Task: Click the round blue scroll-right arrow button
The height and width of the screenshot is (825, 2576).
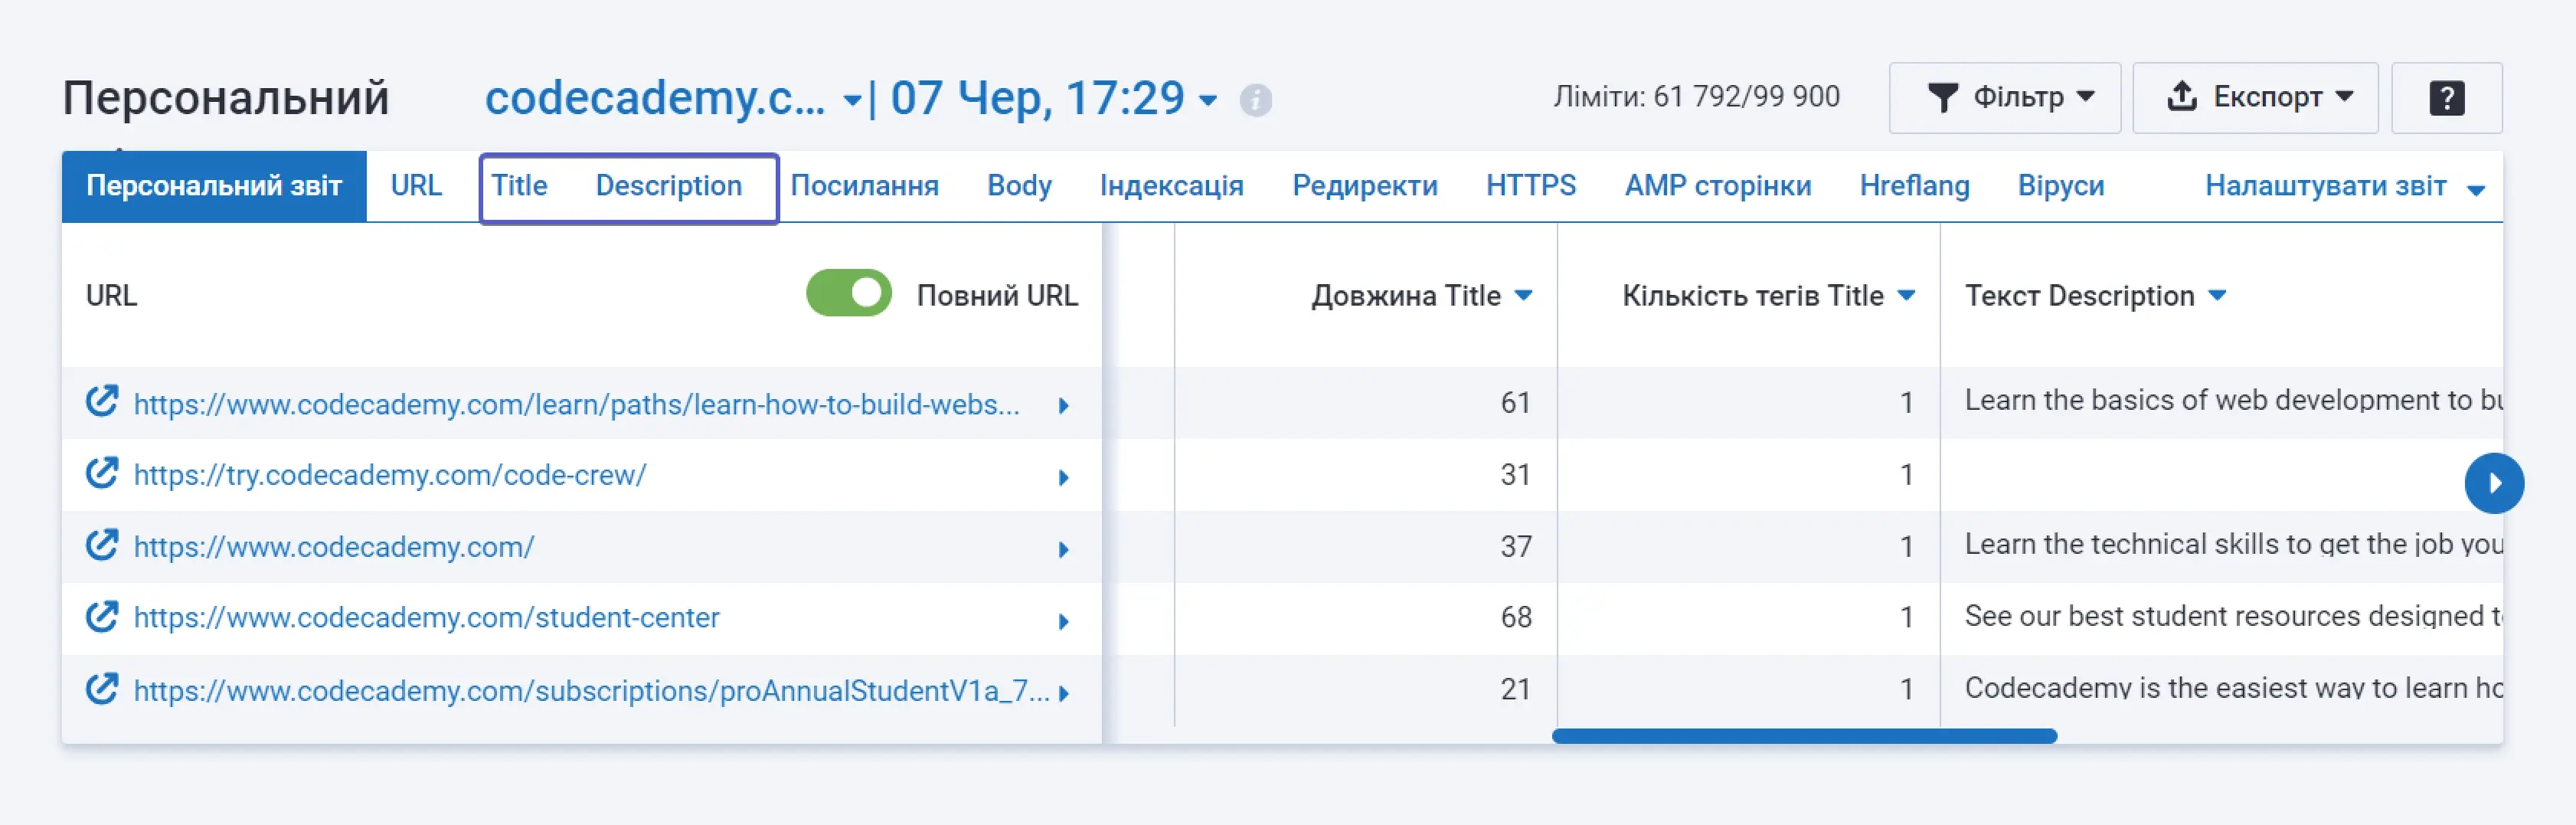Action: (2494, 483)
